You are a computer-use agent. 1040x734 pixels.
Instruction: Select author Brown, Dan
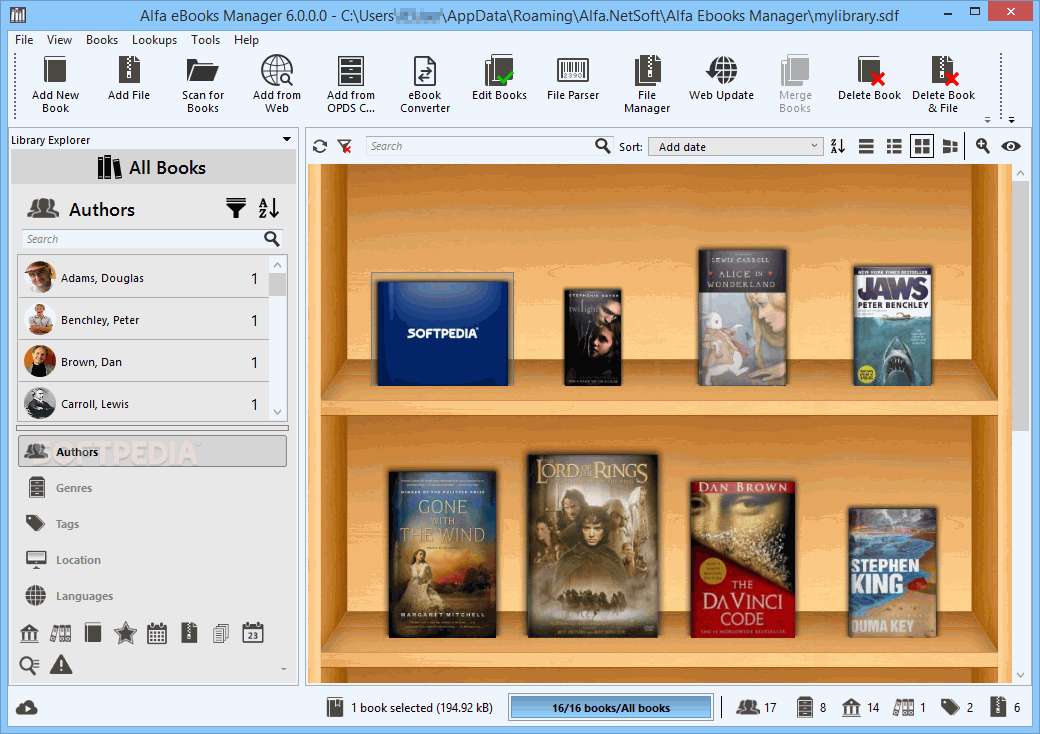pos(143,361)
